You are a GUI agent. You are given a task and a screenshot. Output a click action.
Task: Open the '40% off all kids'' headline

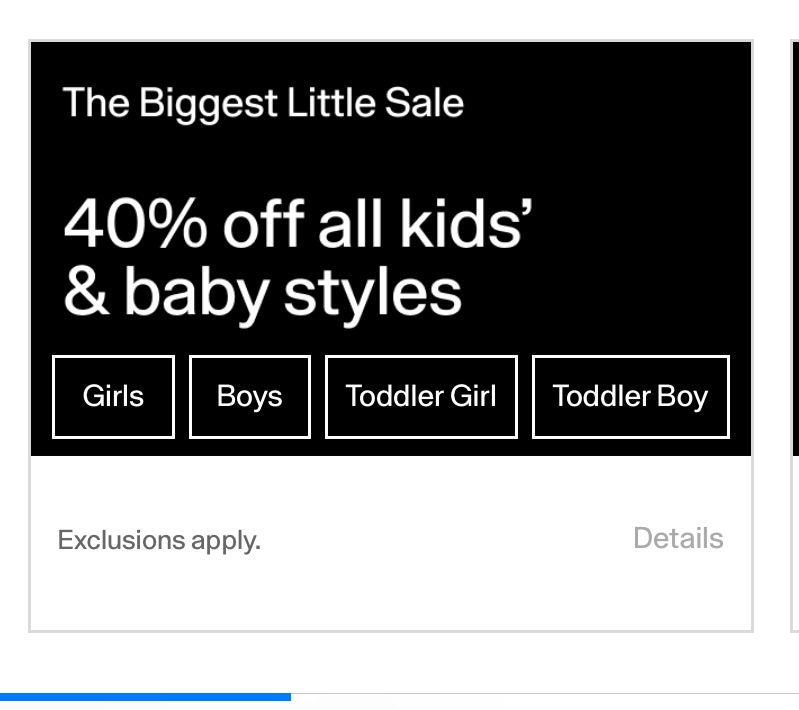pos(298,224)
